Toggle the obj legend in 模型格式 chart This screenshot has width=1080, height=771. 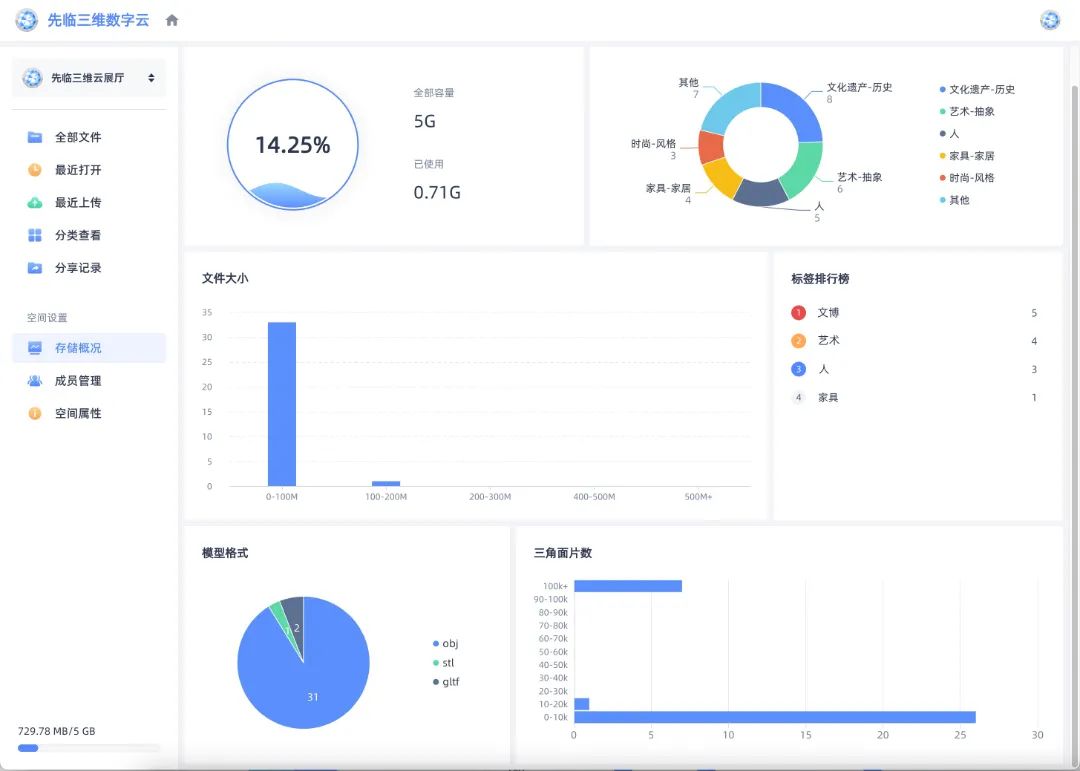pos(449,643)
